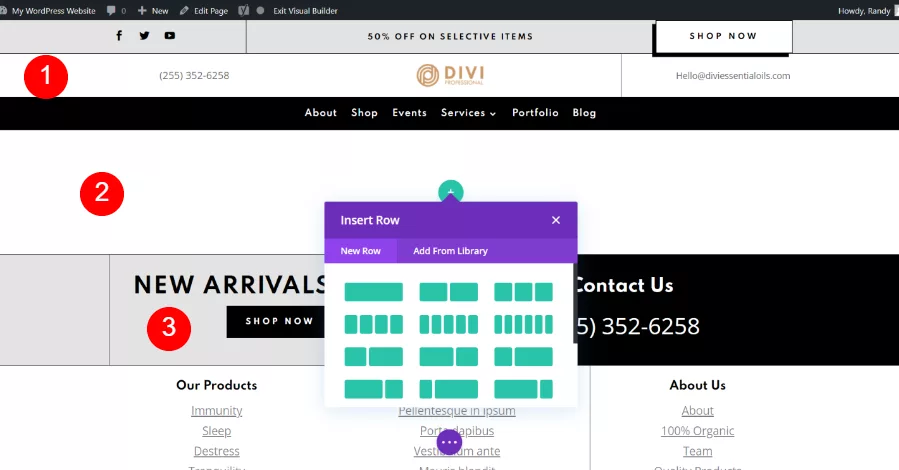This screenshot has width=899, height=470.
Task: Open the Team footer link
Action: (698, 451)
